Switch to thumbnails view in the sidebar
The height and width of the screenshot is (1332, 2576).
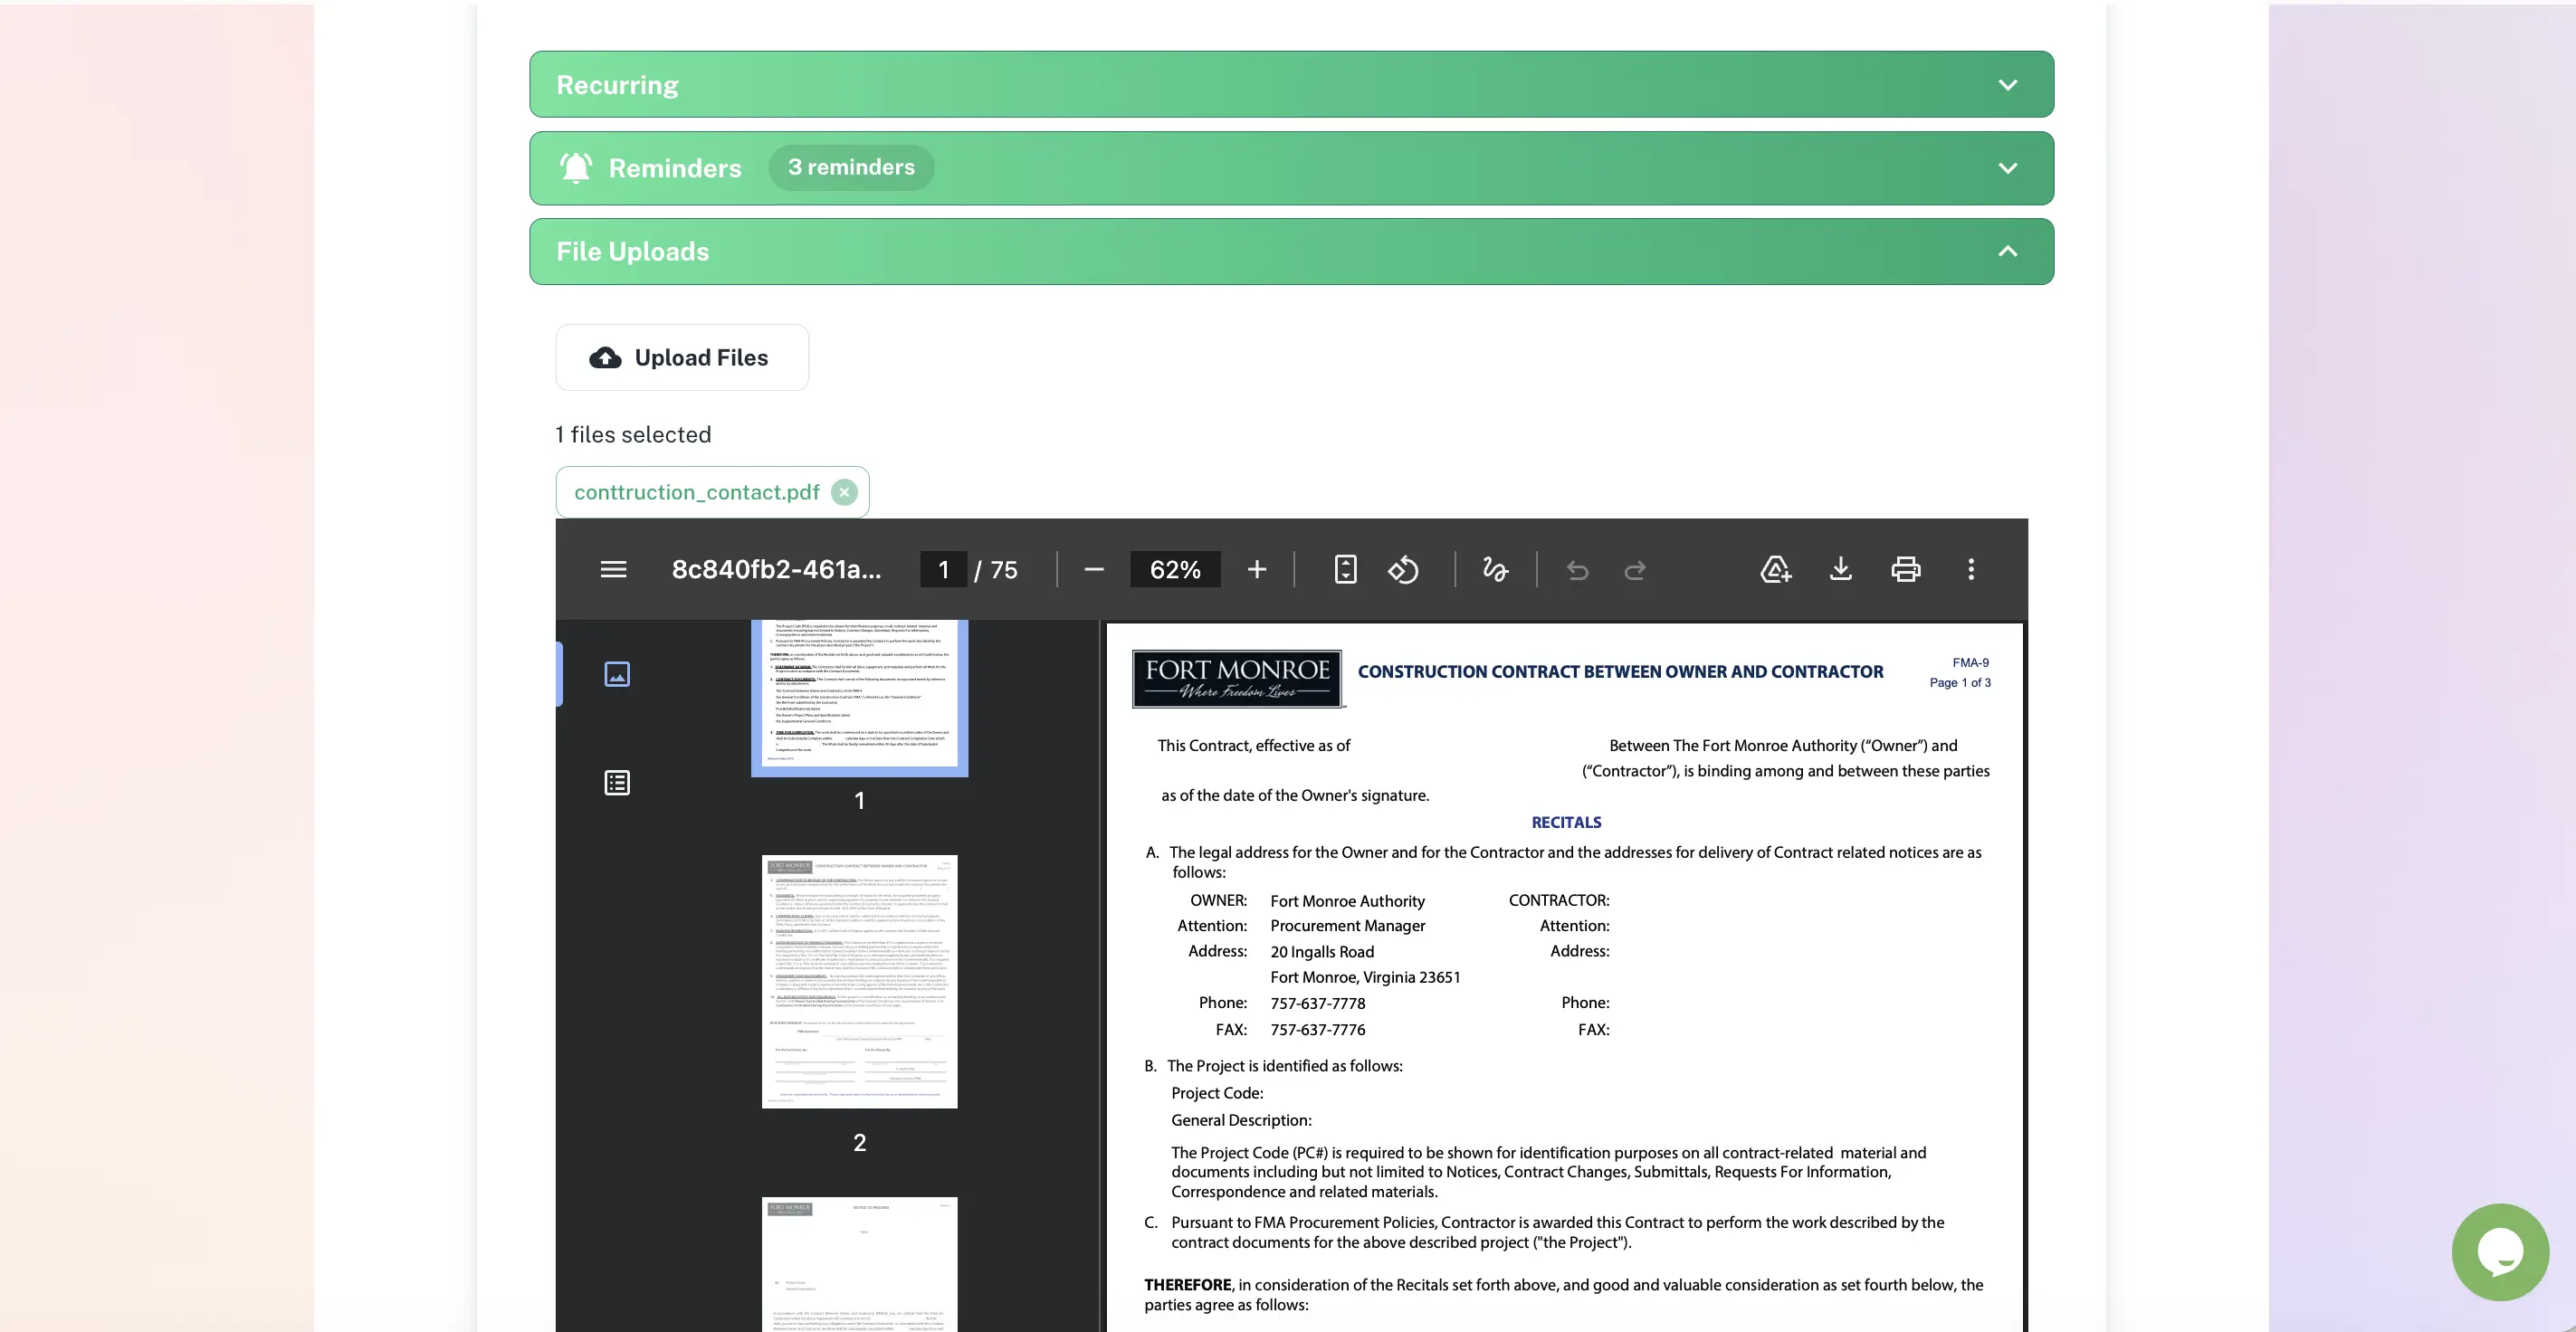[617, 674]
